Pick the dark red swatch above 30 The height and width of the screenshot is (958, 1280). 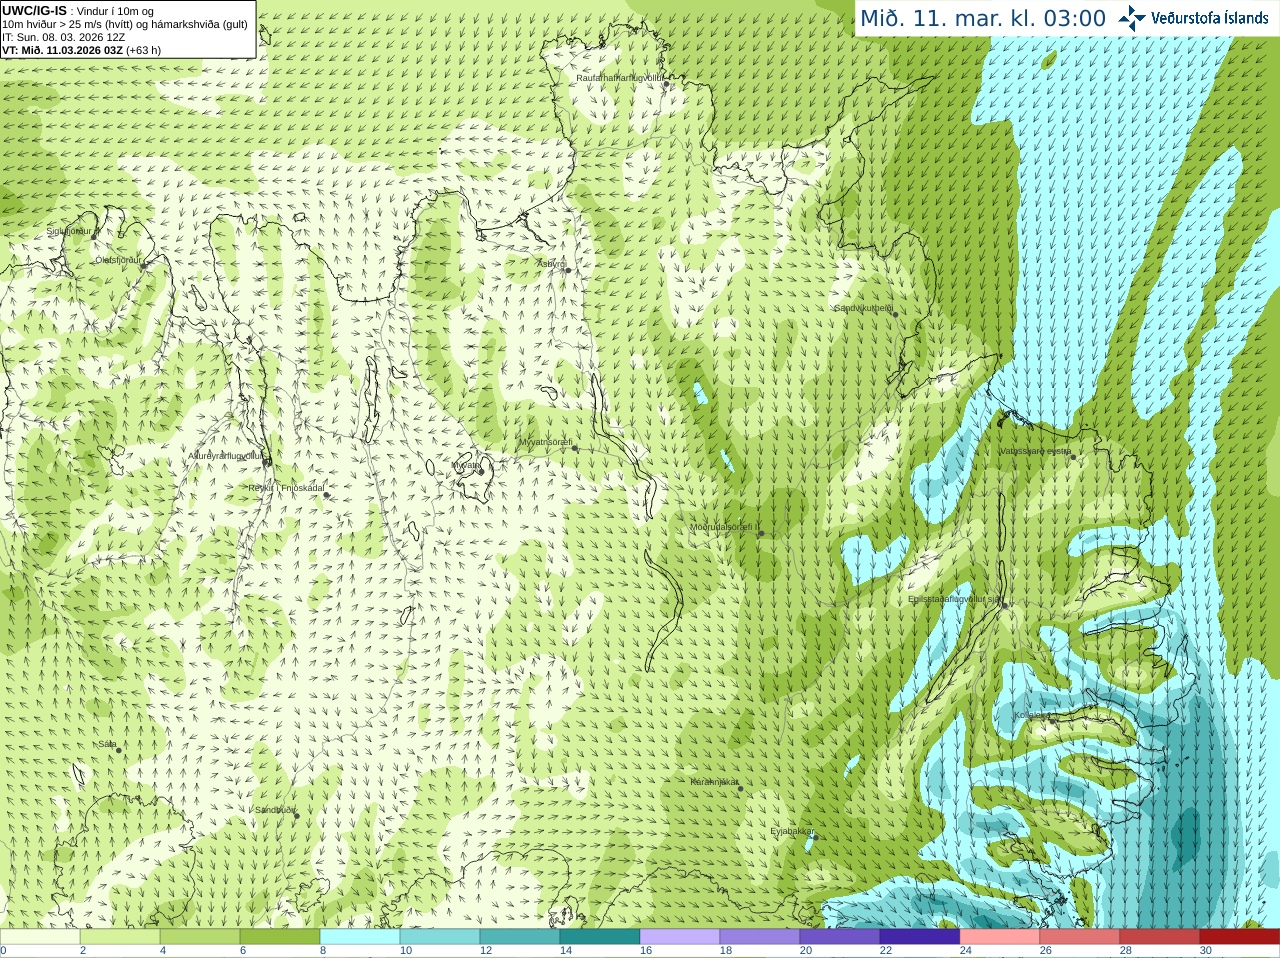[x=1240, y=937]
